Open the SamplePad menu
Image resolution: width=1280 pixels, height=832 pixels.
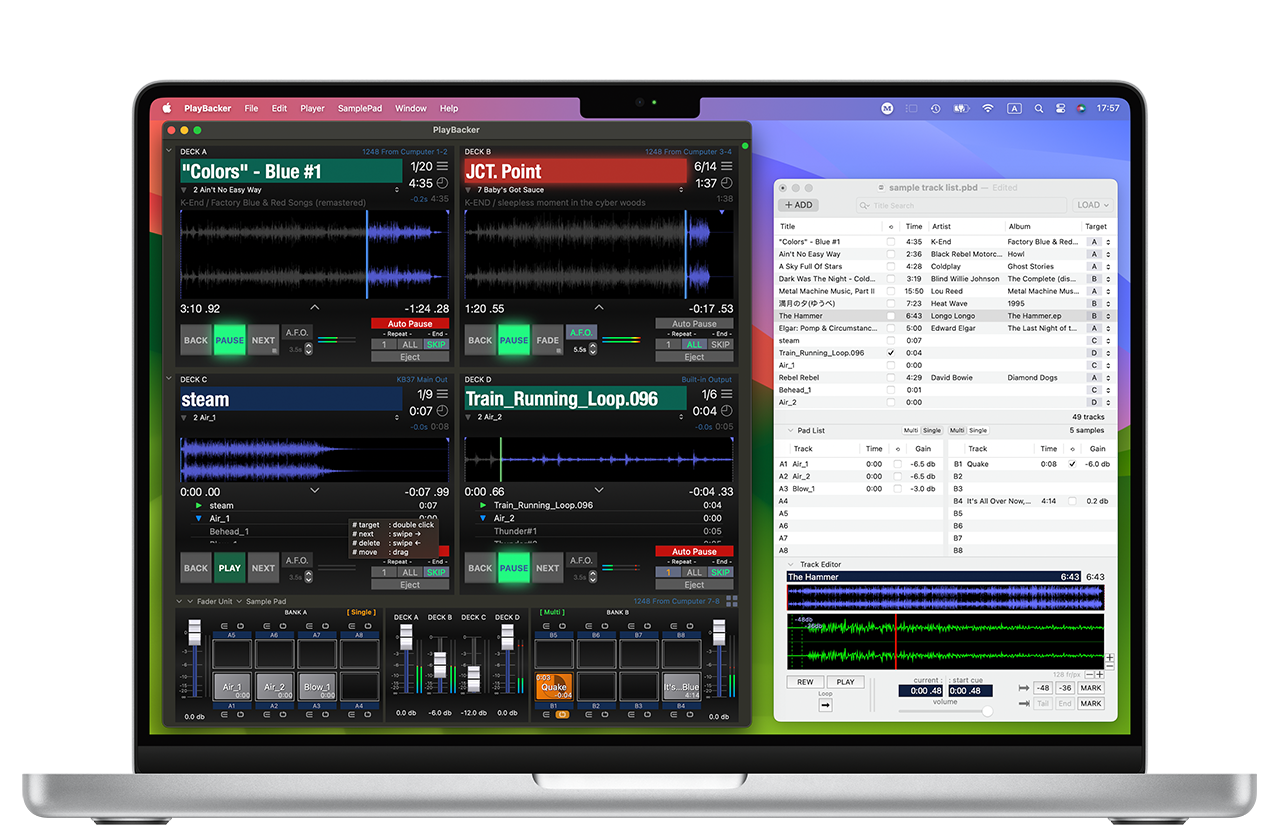click(x=360, y=108)
